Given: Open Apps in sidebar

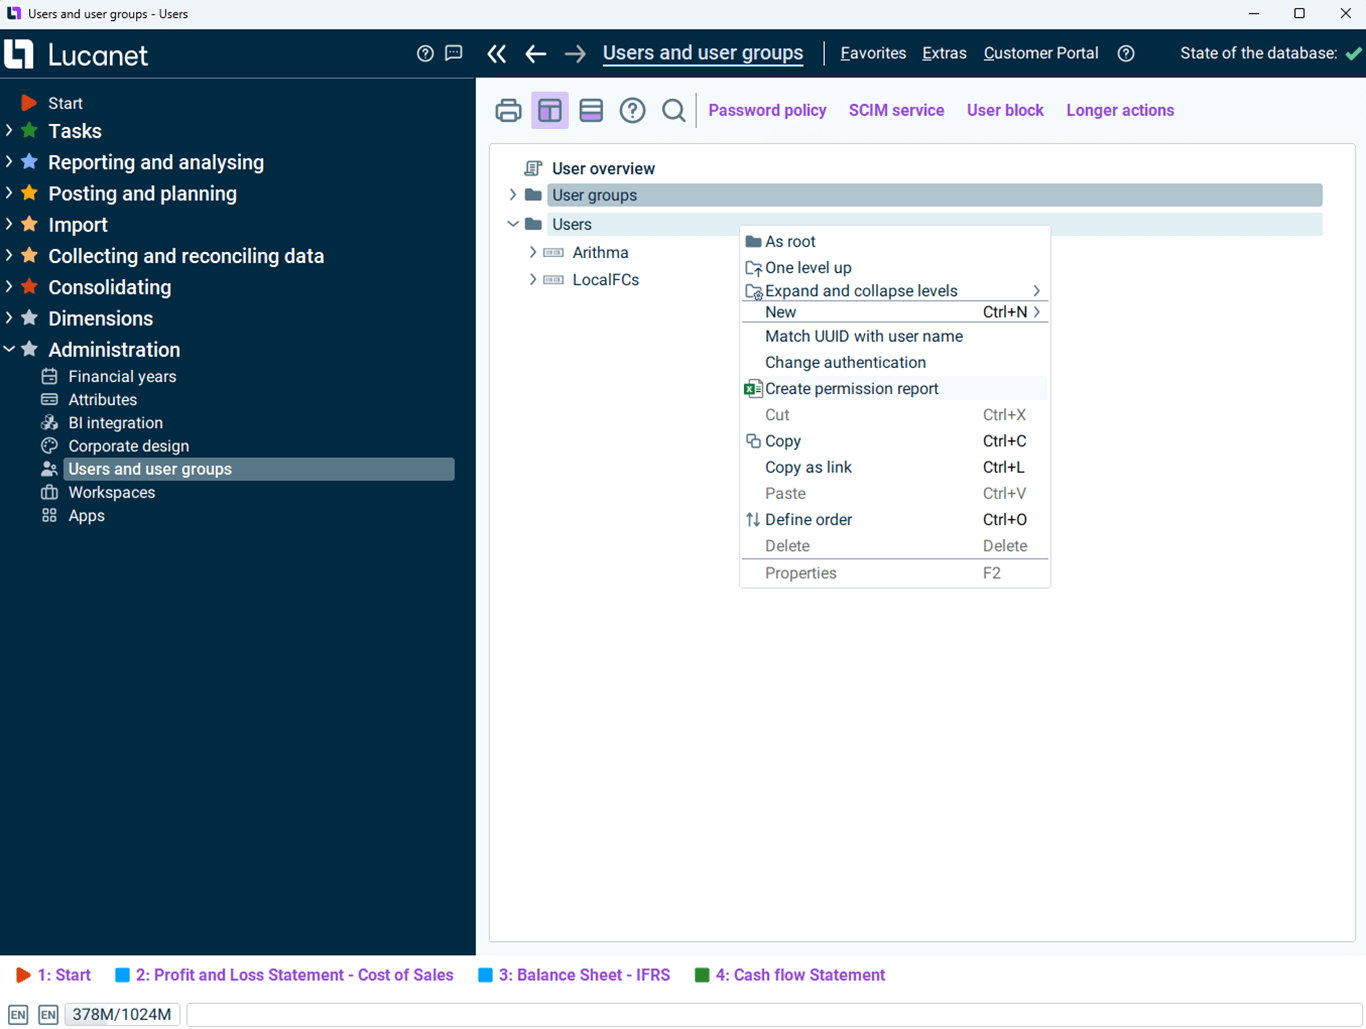Looking at the screenshot, I should (x=86, y=515).
